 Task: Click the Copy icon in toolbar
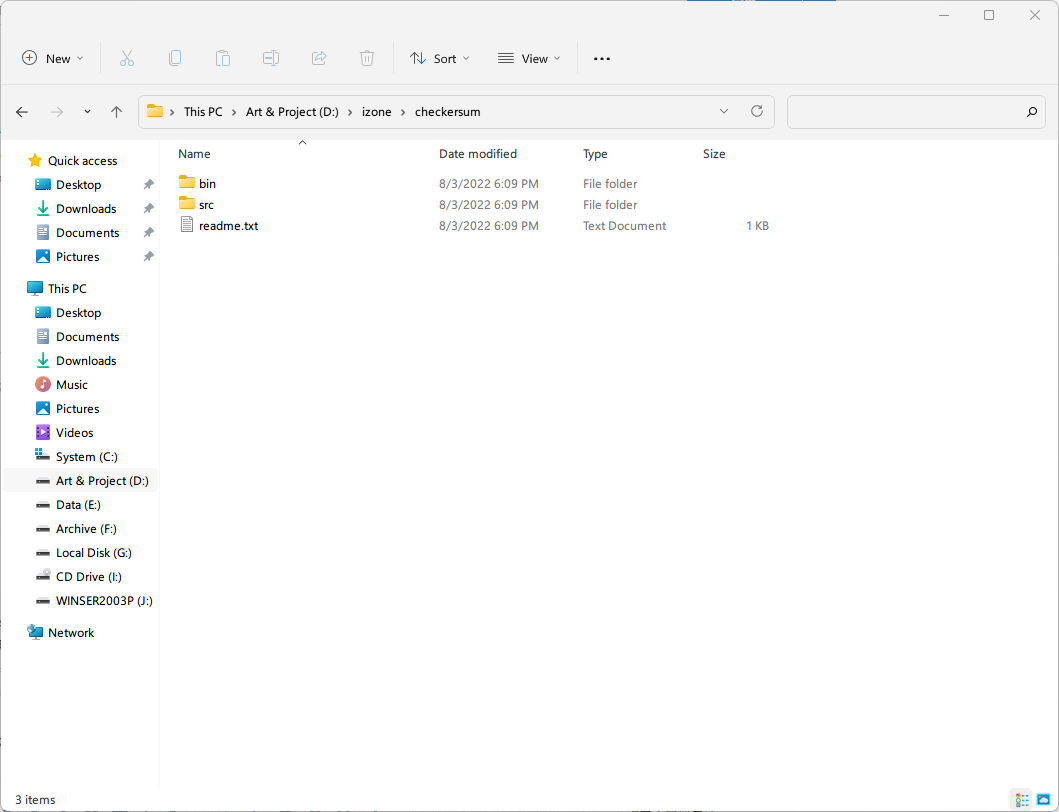pyautogui.click(x=175, y=59)
